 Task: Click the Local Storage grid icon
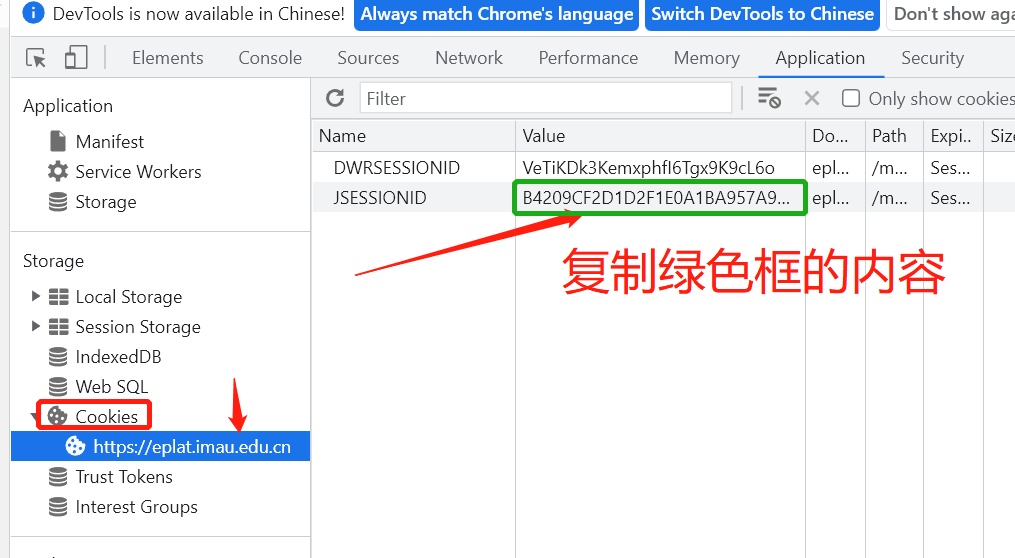tap(59, 296)
